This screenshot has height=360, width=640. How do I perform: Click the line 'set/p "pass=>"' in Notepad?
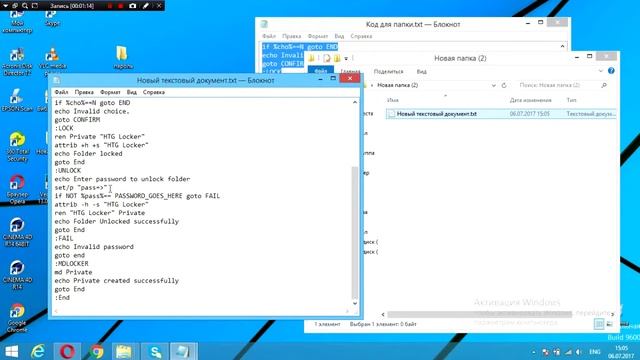point(81,187)
